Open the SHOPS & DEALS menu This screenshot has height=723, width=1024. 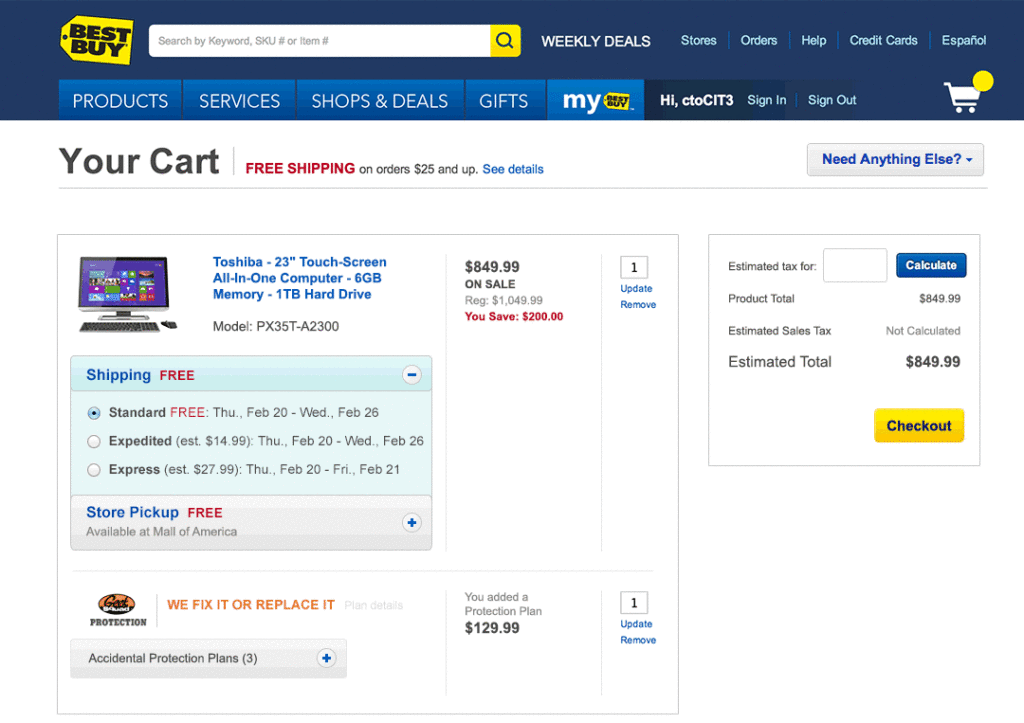click(379, 101)
